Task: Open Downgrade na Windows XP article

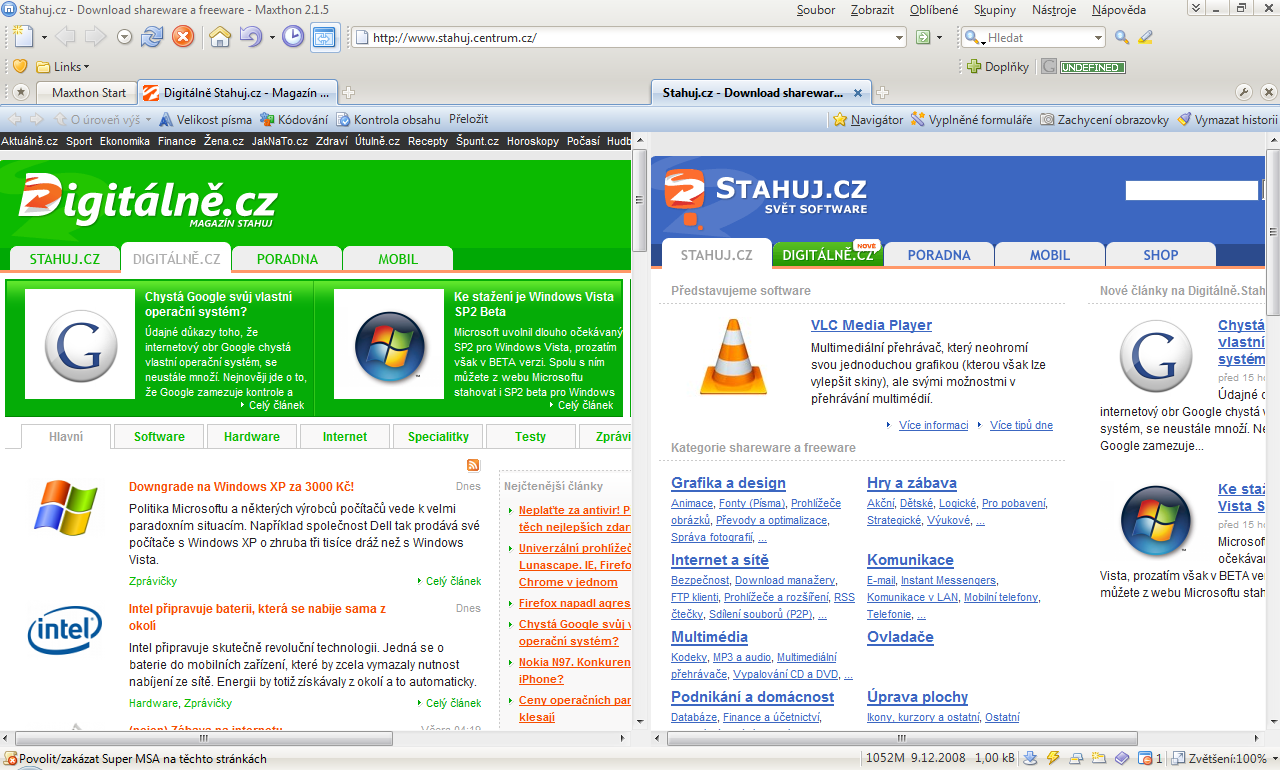Action: tap(241, 487)
